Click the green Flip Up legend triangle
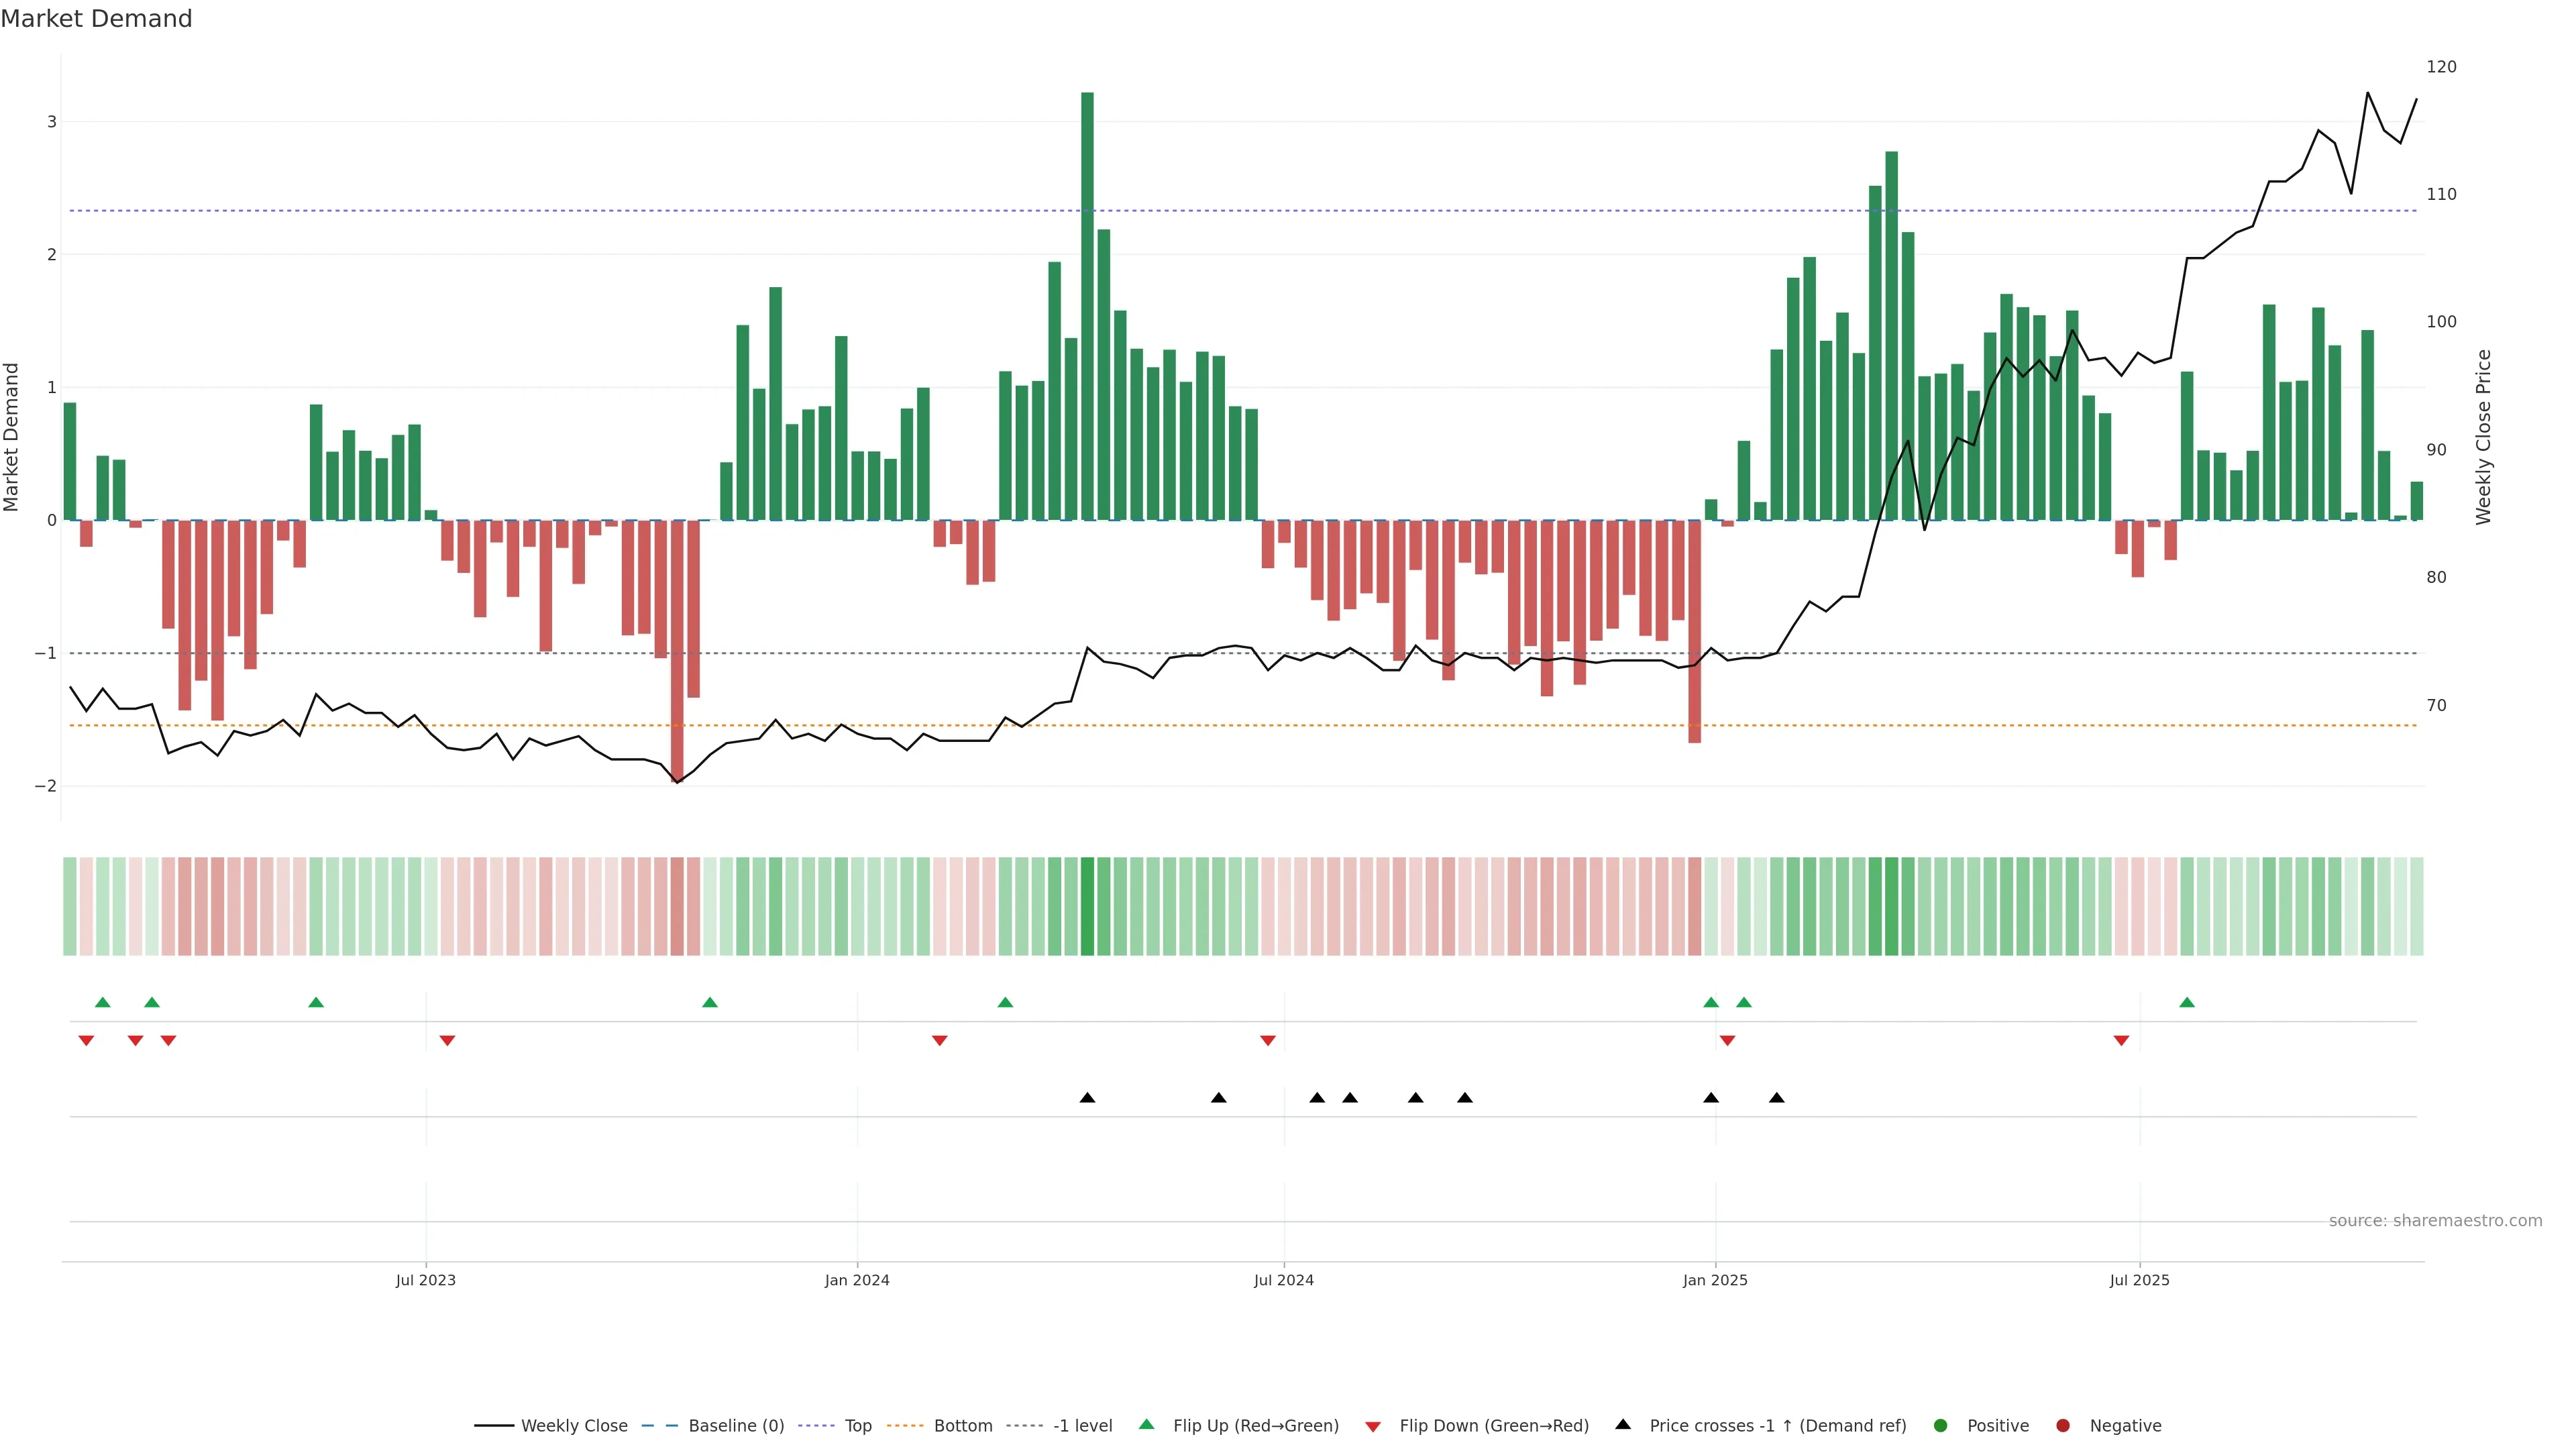The width and height of the screenshot is (2576, 1449). tap(1146, 1425)
